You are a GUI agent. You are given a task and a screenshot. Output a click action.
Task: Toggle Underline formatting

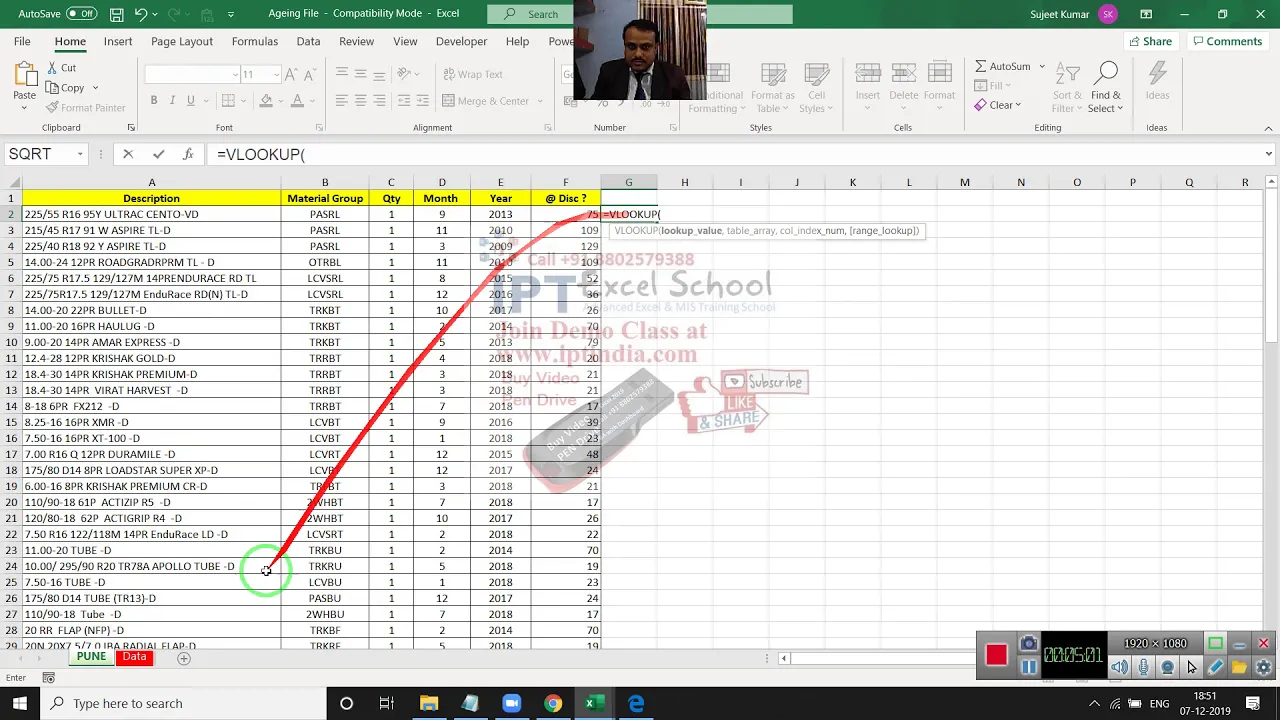191,101
